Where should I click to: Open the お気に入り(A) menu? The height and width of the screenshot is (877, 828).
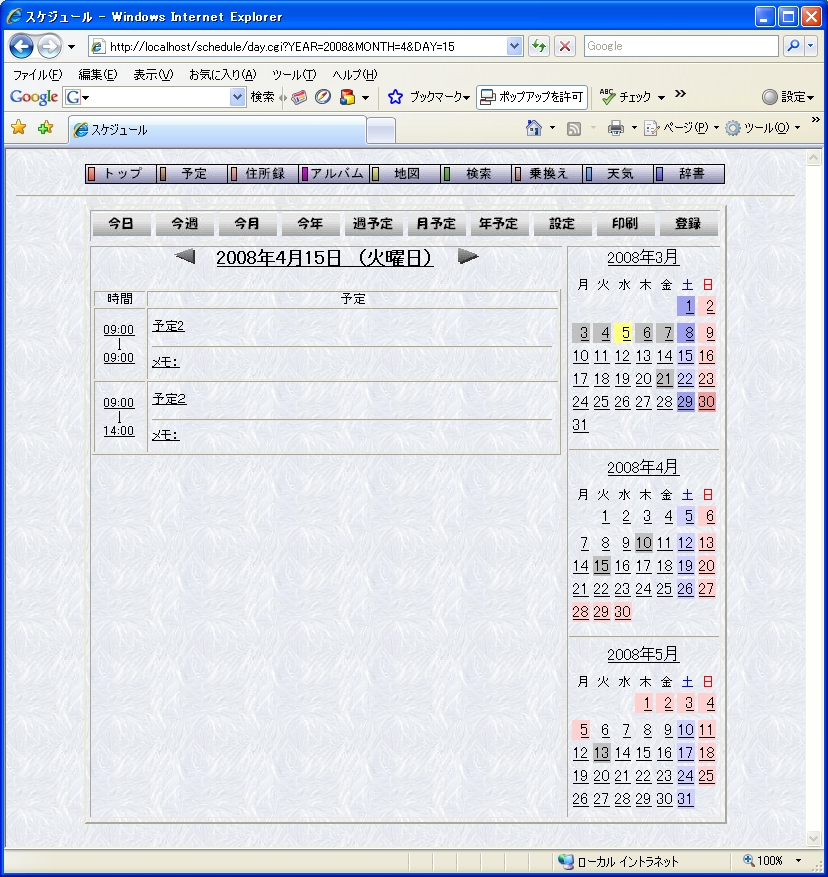(223, 75)
